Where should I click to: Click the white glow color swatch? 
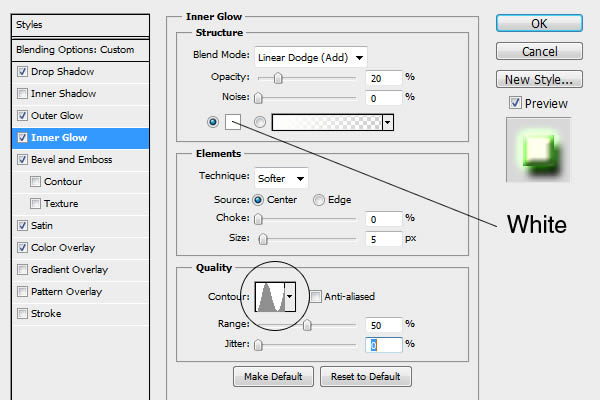tap(233, 122)
